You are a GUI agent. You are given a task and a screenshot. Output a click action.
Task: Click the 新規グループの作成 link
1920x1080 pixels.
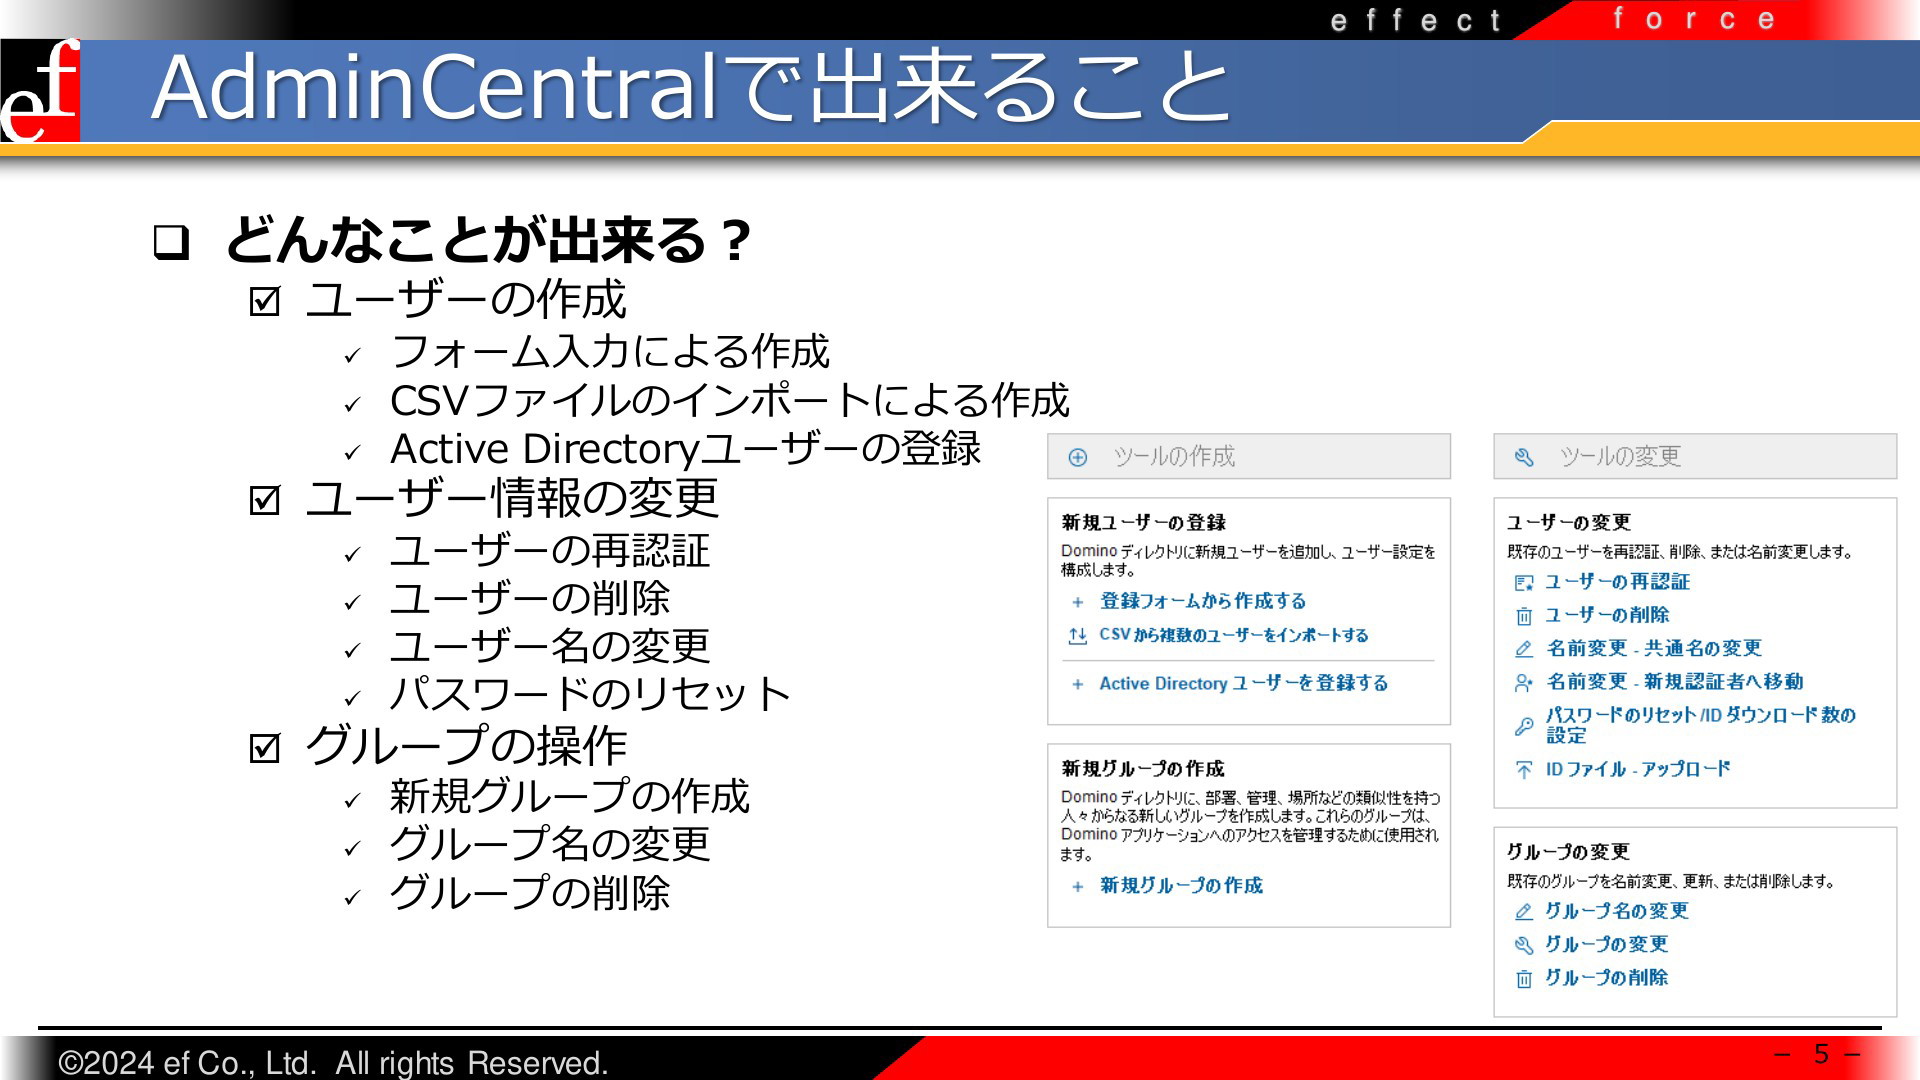pos(1181,885)
